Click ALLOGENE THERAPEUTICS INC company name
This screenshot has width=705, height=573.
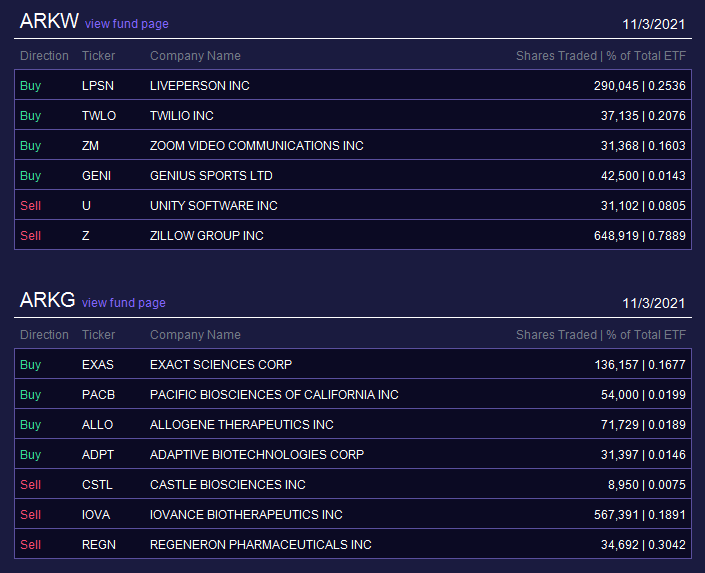(x=242, y=425)
